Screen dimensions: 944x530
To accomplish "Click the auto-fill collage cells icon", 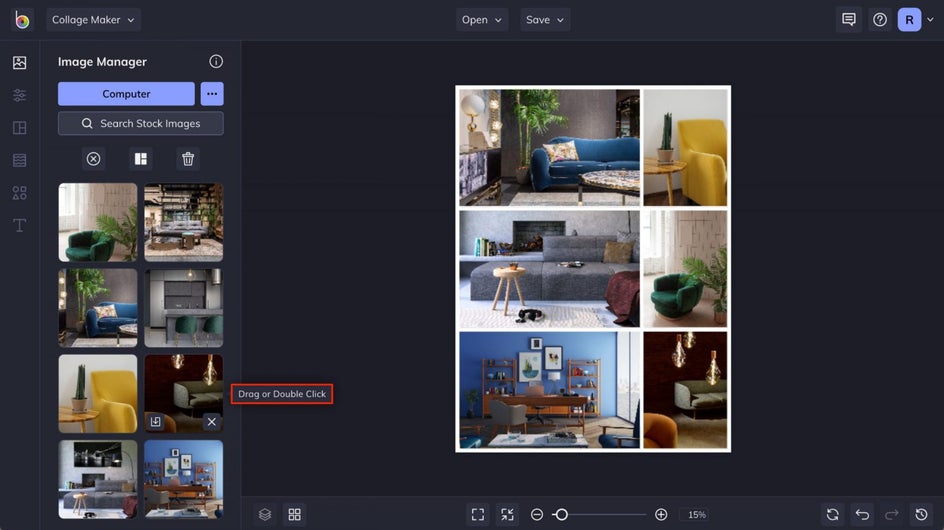I will [x=141, y=159].
